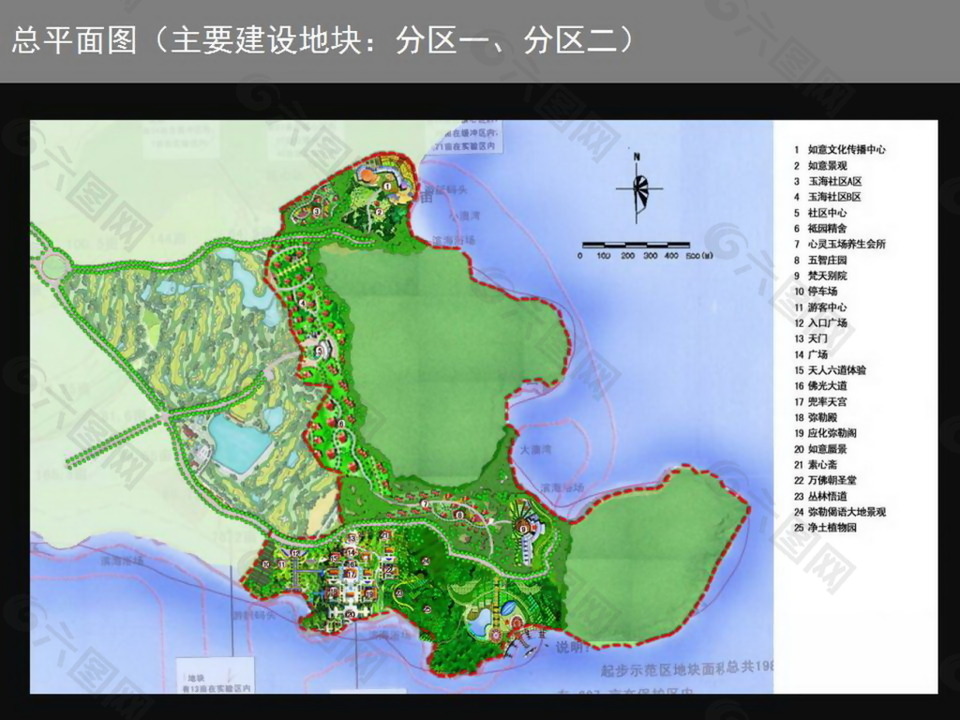This screenshot has height=720, width=960.
Task: Click the north compass arrow icon
Action: (639, 190)
